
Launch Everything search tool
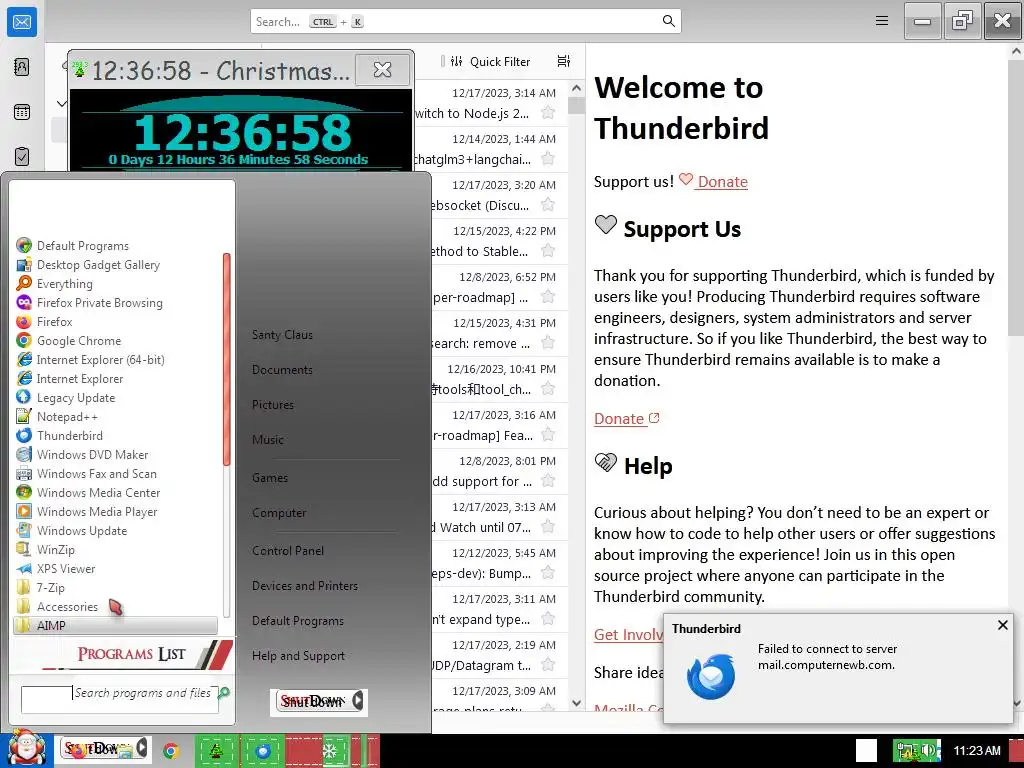coord(65,283)
